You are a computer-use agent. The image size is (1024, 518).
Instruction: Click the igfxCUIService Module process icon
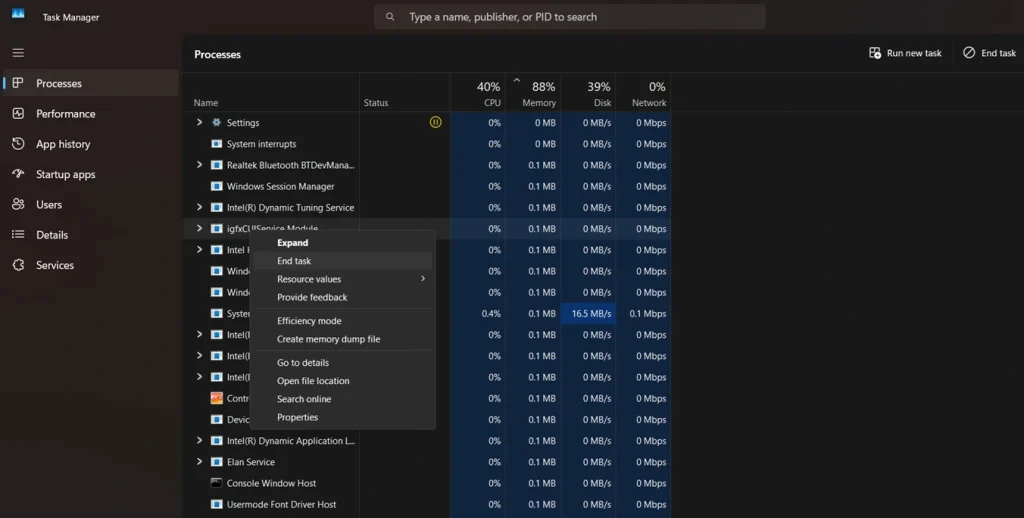[216, 229]
